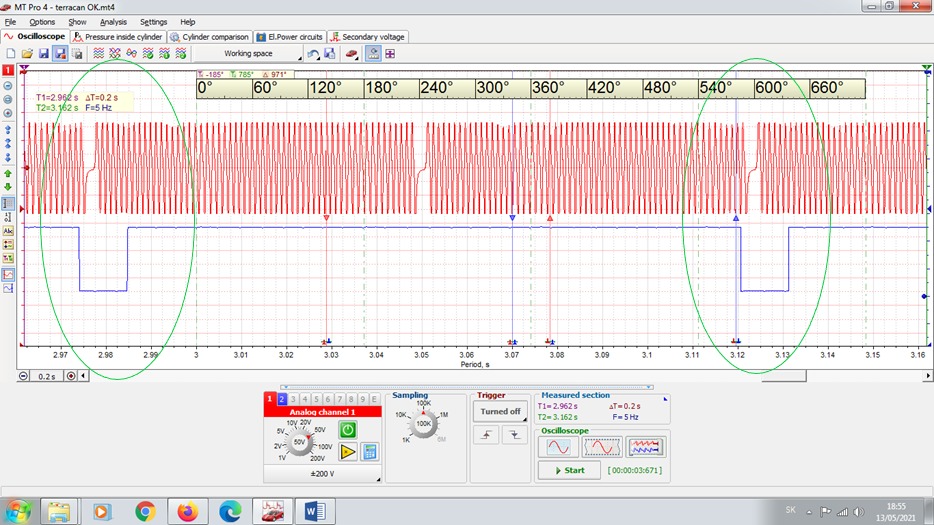Click the yellow amplifier triangle icon
Viewport: 934px width, 525px height.
coord(347,452)
